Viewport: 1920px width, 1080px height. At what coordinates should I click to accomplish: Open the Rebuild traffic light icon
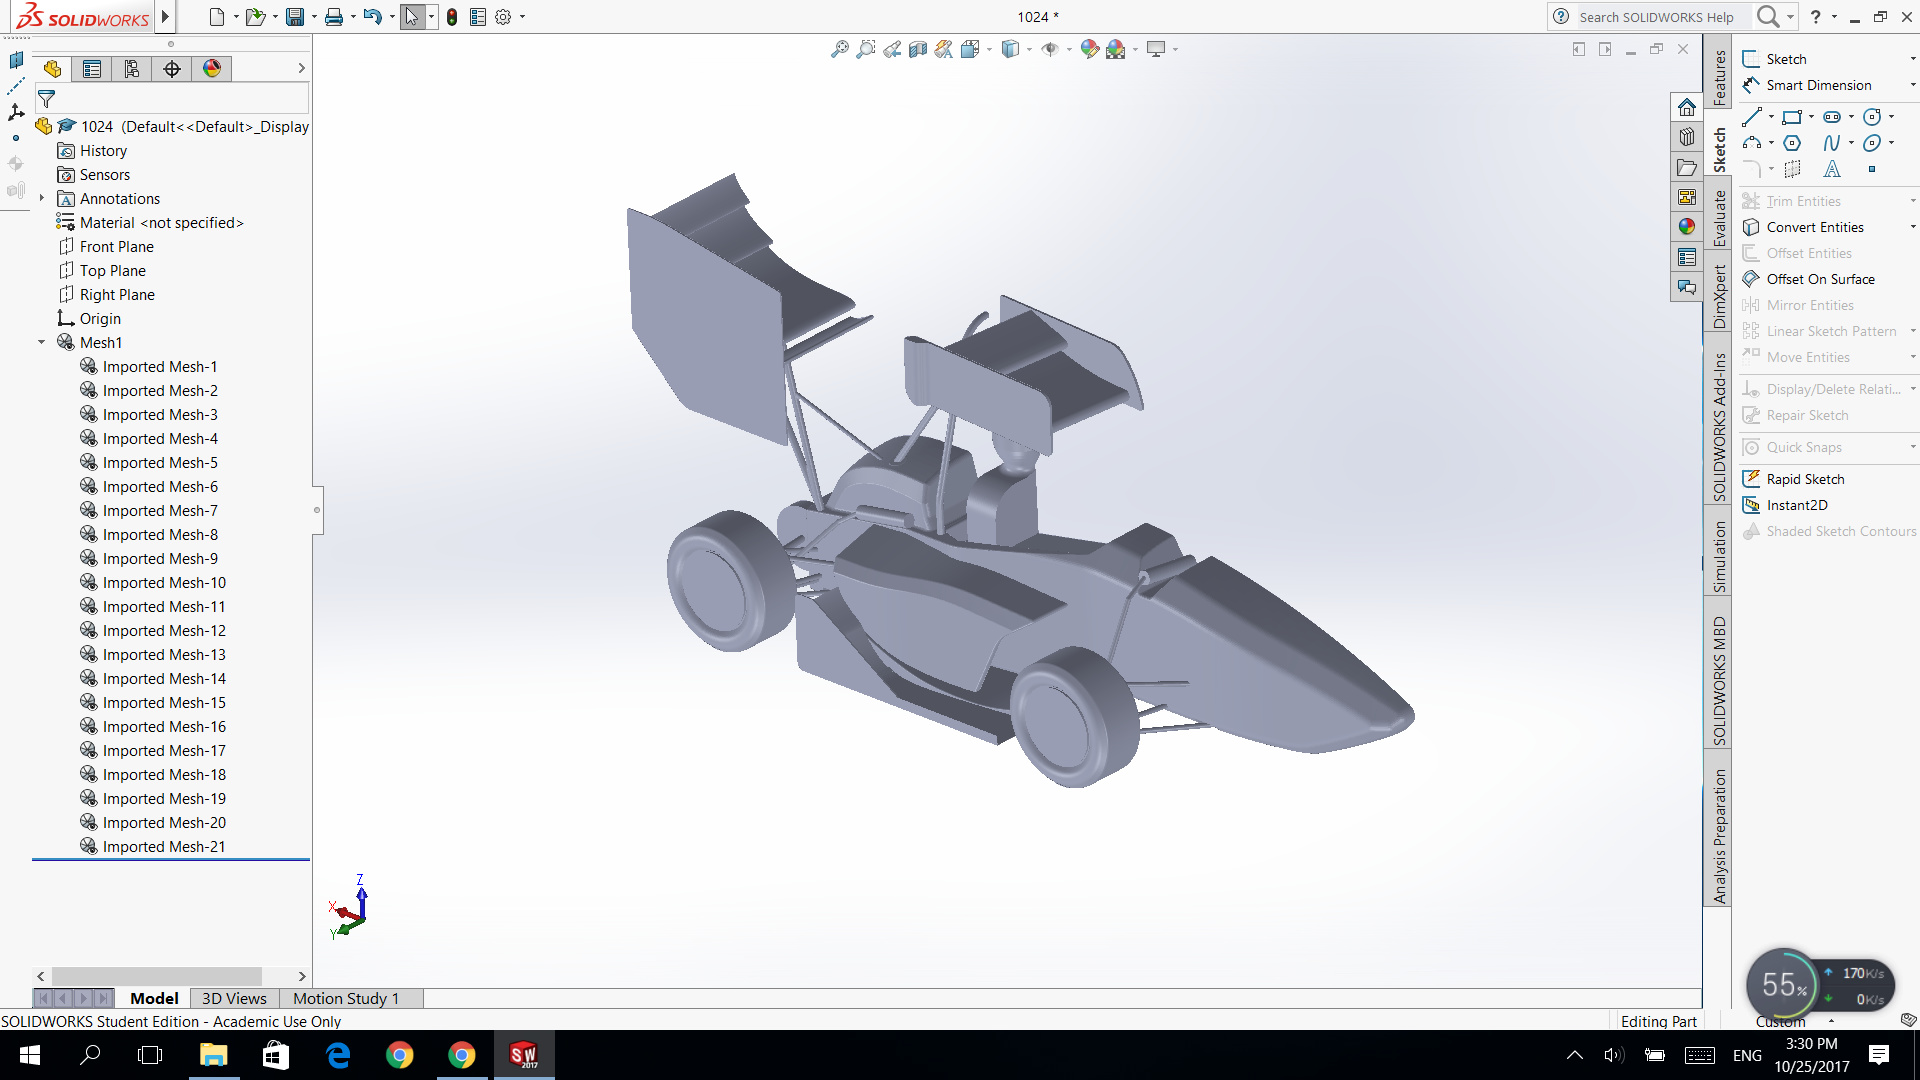coord(452,17)
